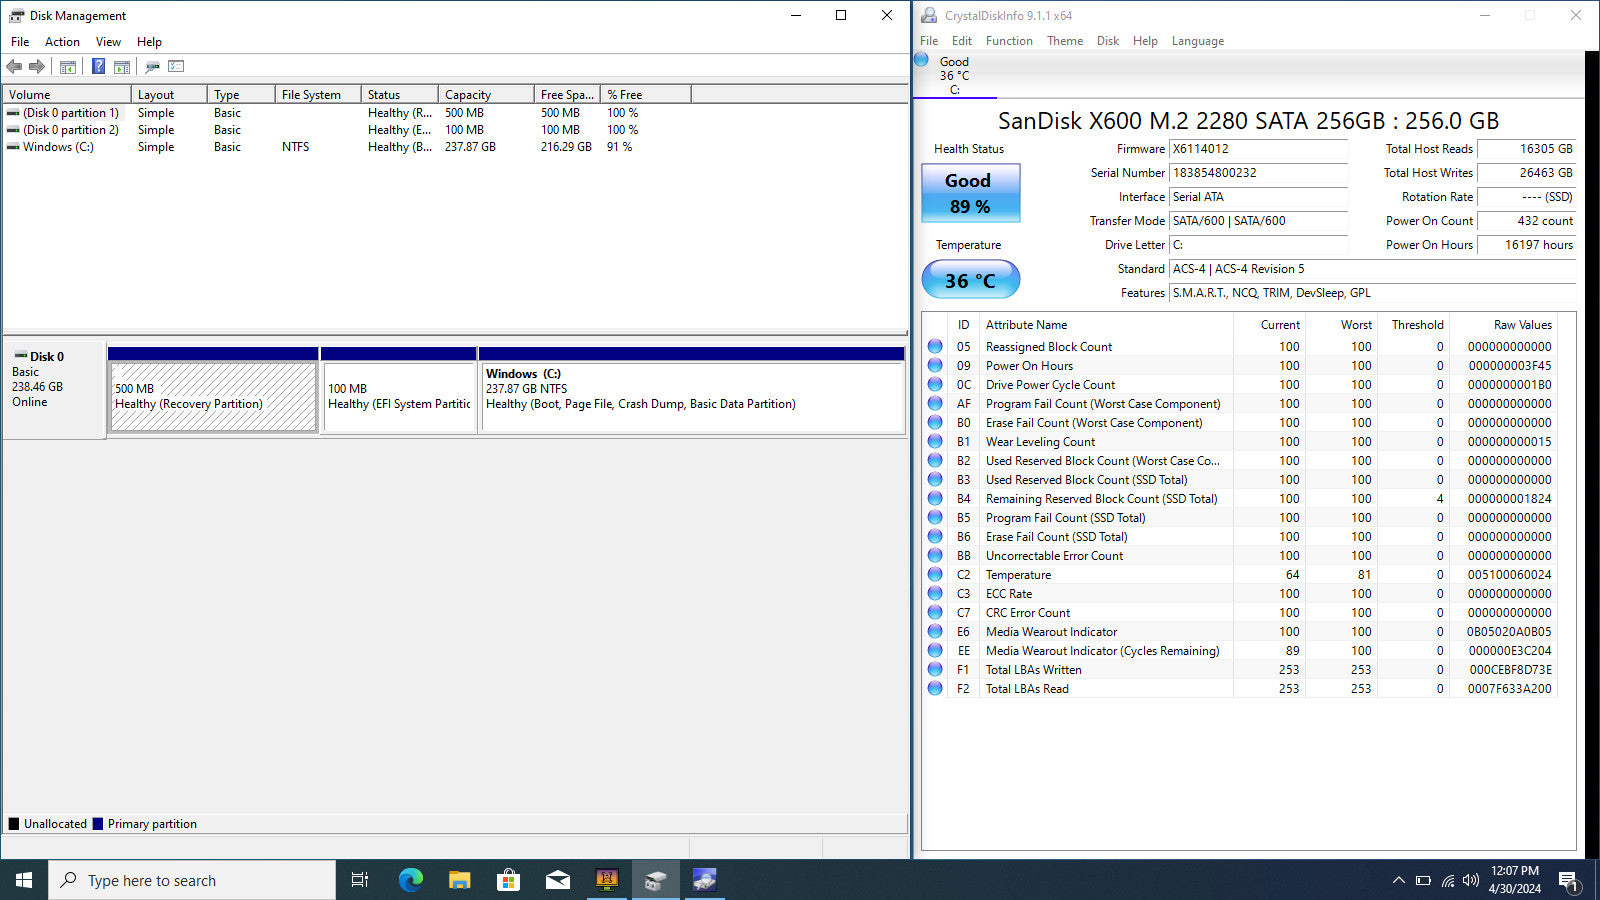Select the 500 MB Recovery Partition block
Viewport: 1600px width, 900px height.
(x=213, y=397)
